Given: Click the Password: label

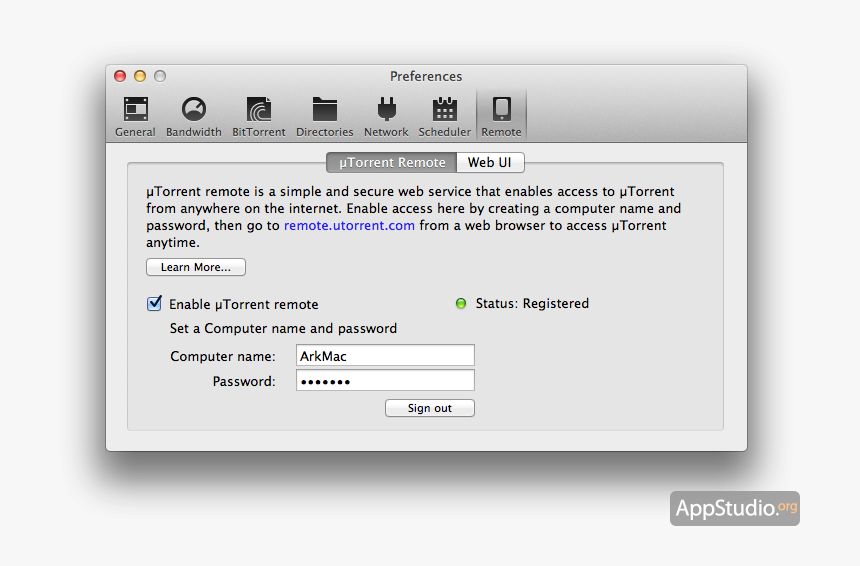Looking at the screenshot, I should [244, 381].
